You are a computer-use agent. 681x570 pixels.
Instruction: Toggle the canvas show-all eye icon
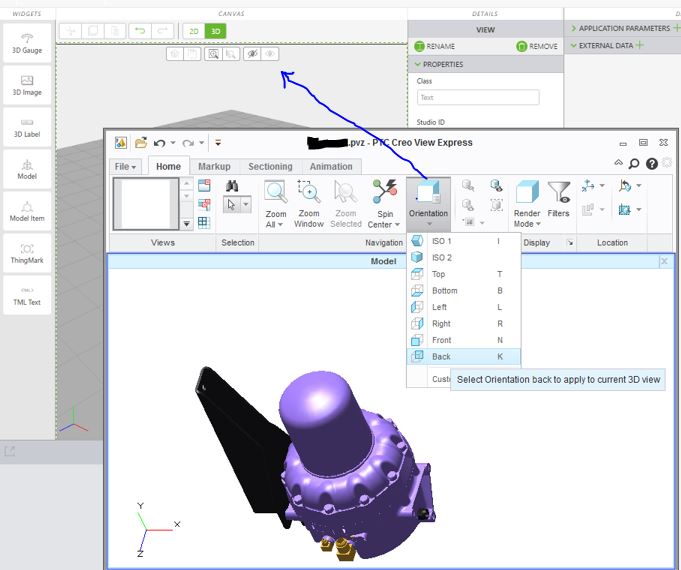point(270,54)
